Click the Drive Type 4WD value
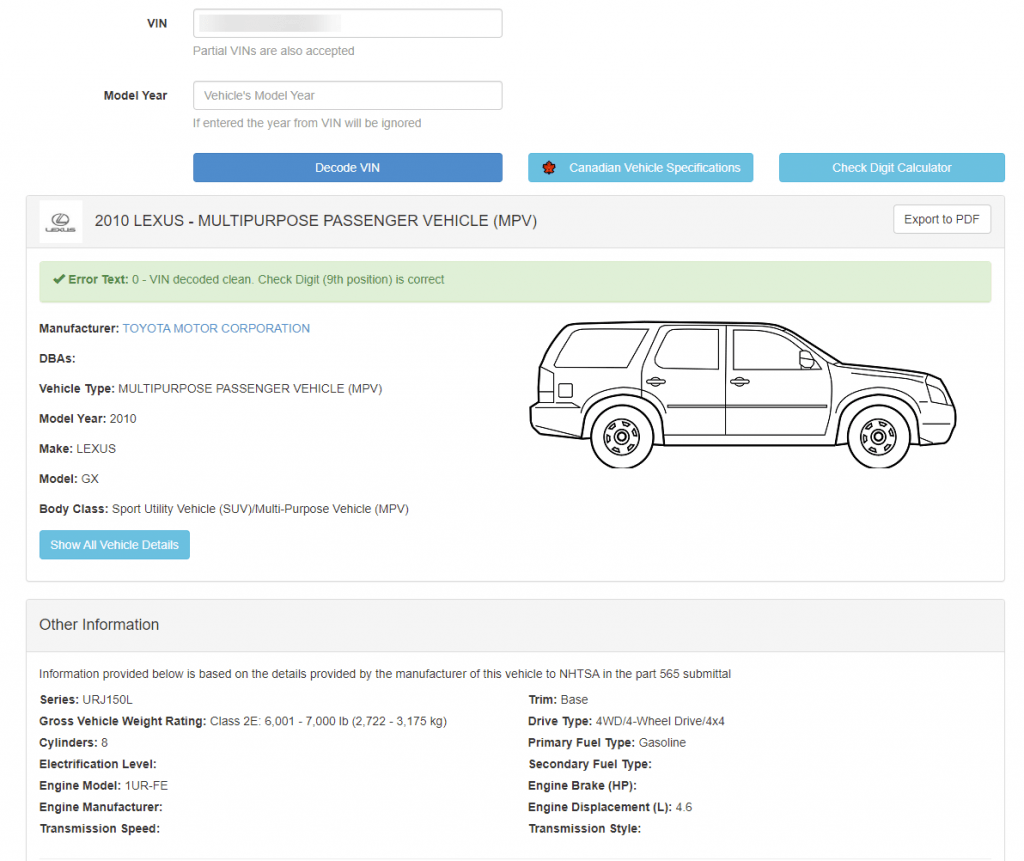The image size is (1024, 861). pos(660,721)
